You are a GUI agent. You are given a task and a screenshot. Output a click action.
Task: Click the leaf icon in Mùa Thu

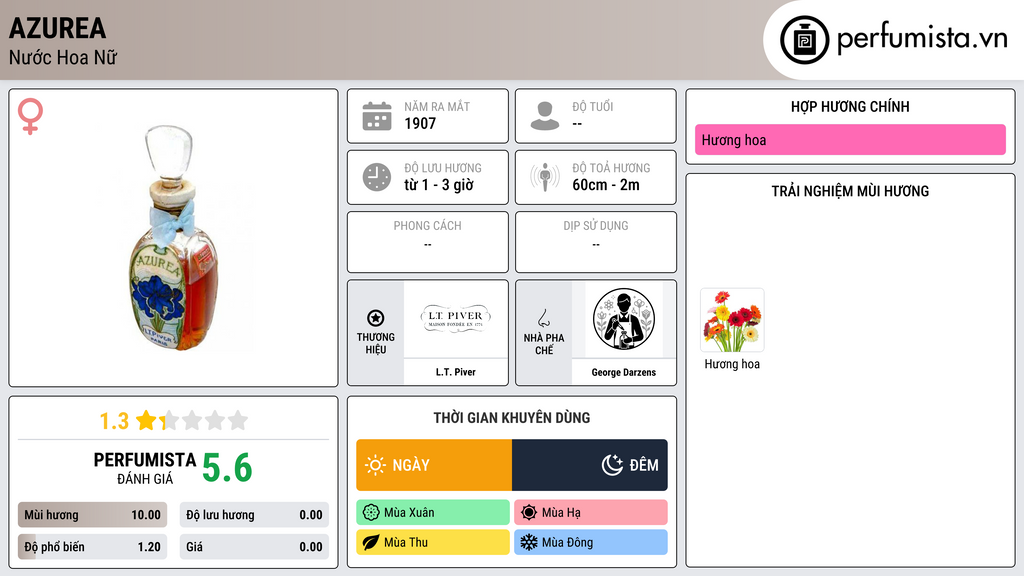click(371, 542)
